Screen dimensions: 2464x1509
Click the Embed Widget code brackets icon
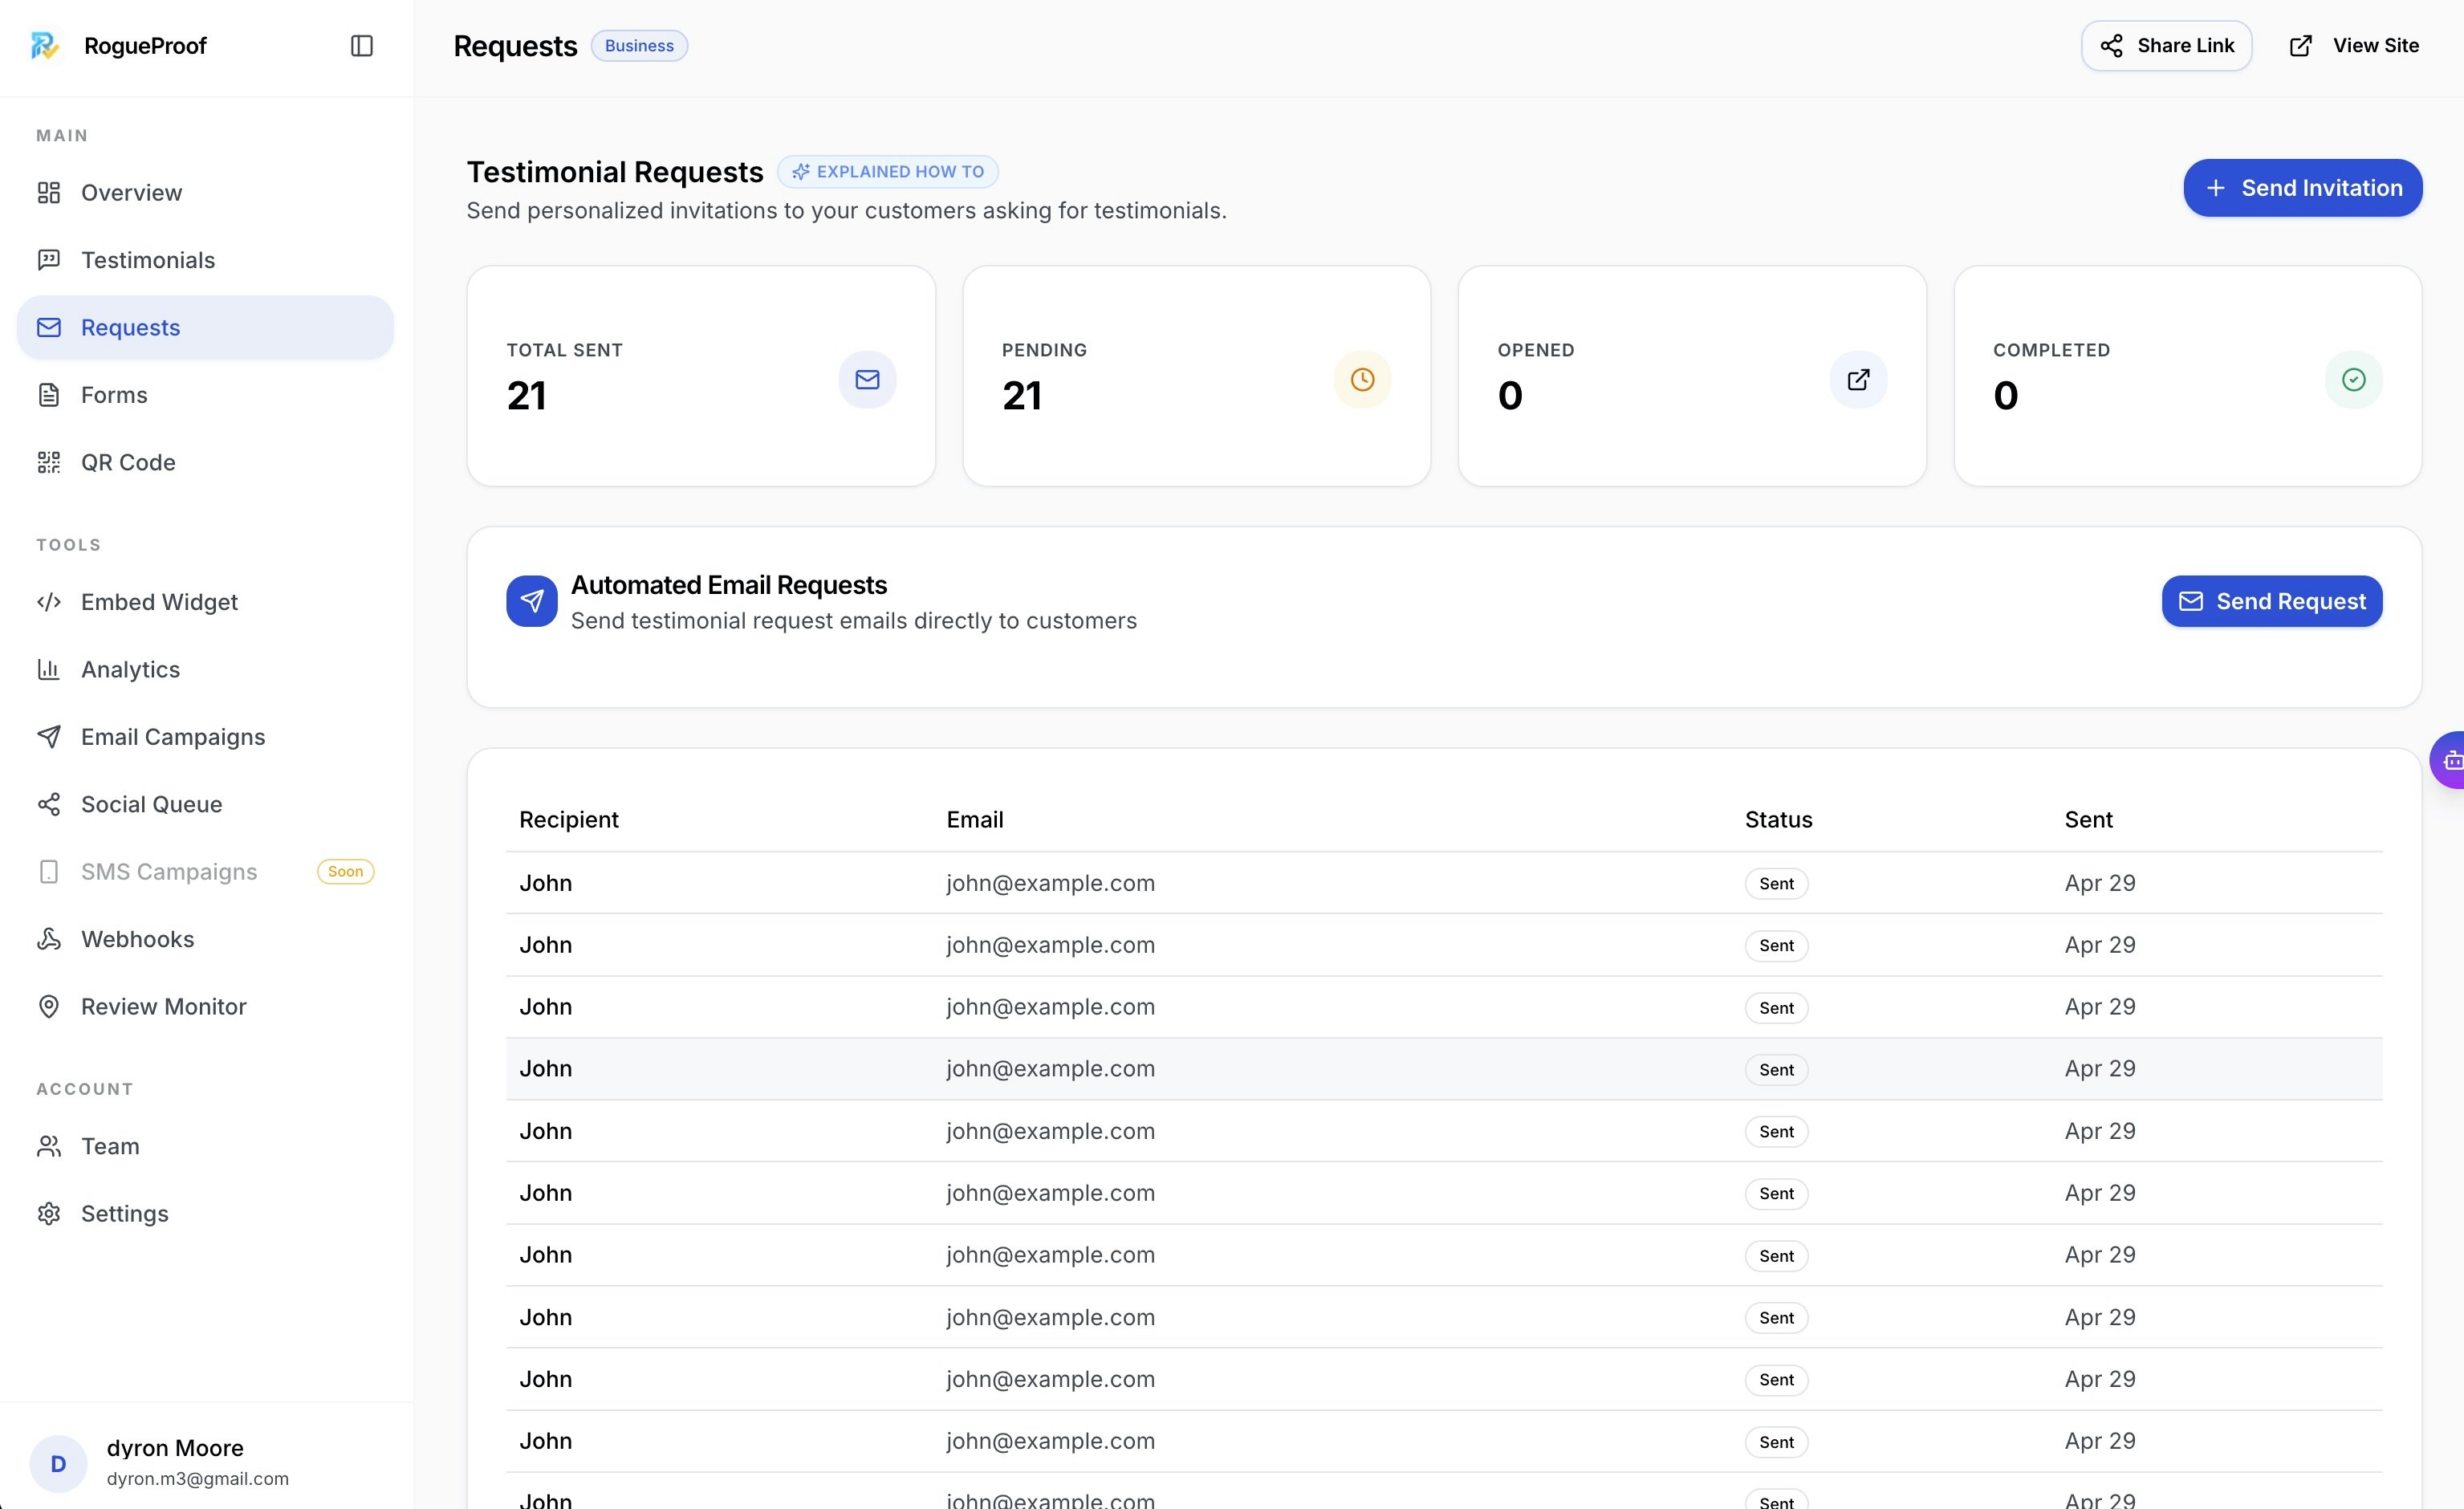pos(49,602)
